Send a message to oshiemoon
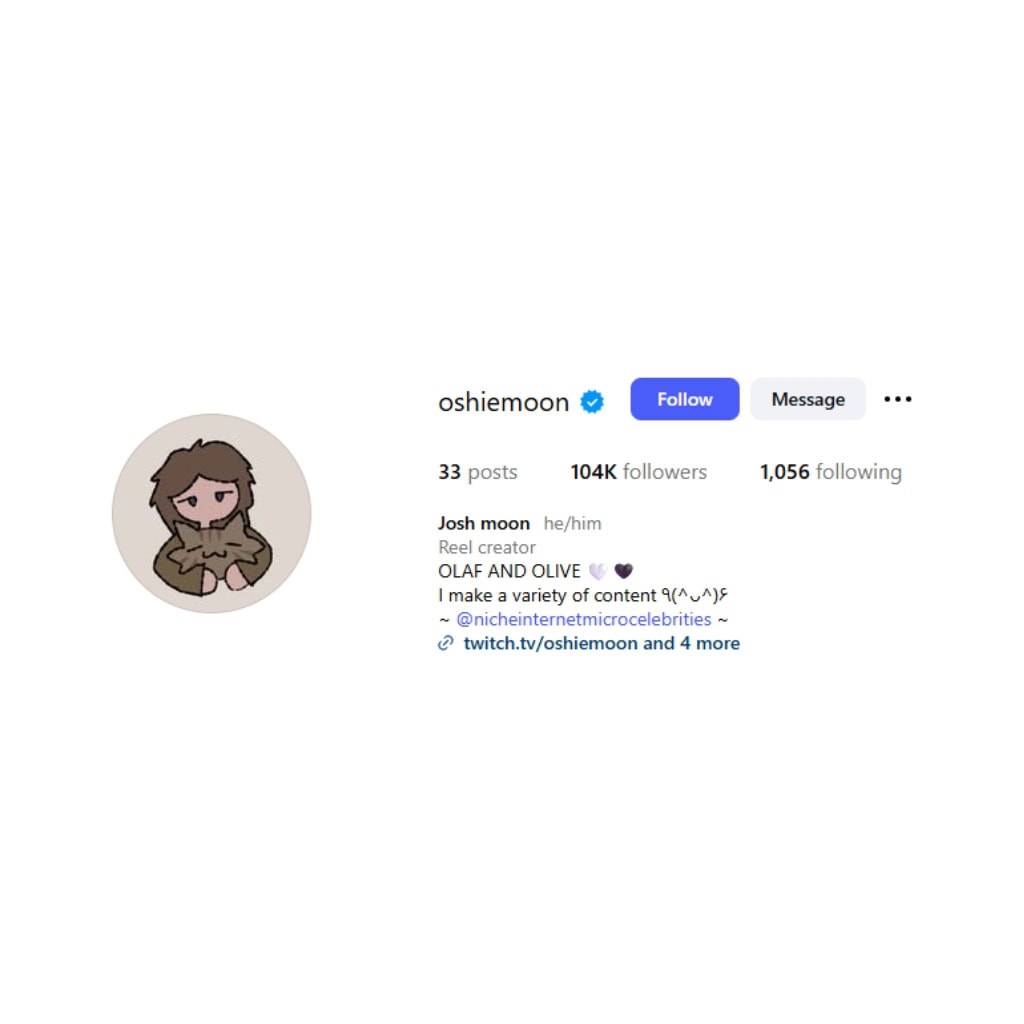This screenshot has width=1024, height=1024. pos(808,399)
